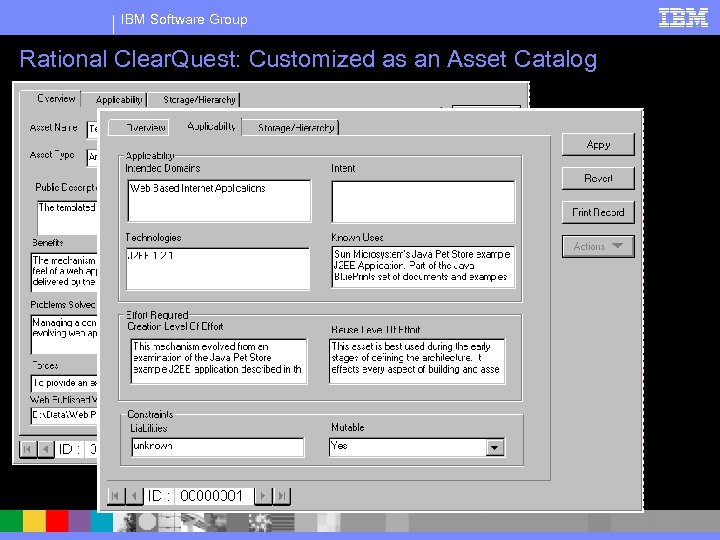Screen dimensions: 720x540
Task: Go to previous record in front window
Action: (134, 496)
